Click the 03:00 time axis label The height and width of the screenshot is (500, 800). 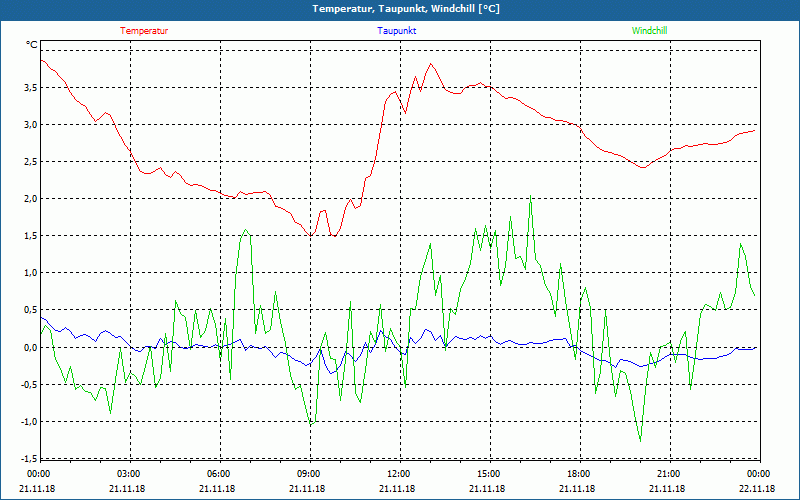[x=130, y=474]
